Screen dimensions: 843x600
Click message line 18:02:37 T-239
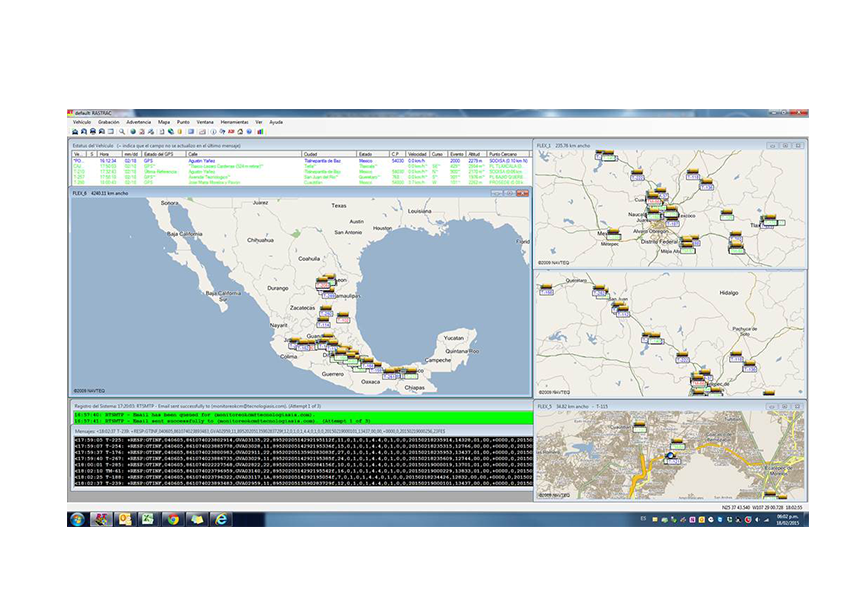point(303,483)
